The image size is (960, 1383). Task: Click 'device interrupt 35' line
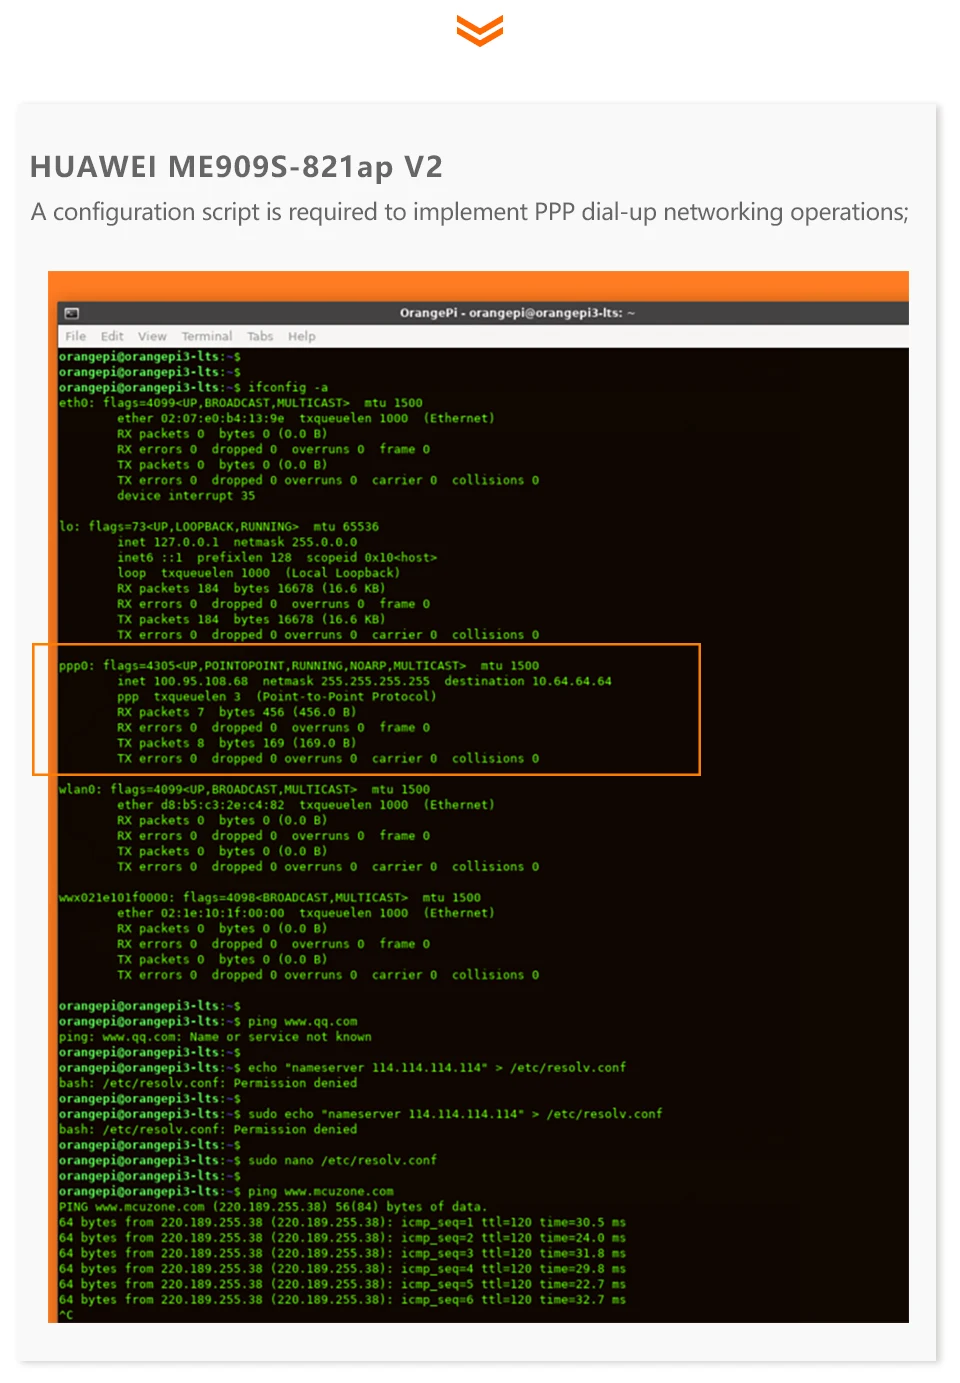[x=186, y=496]
